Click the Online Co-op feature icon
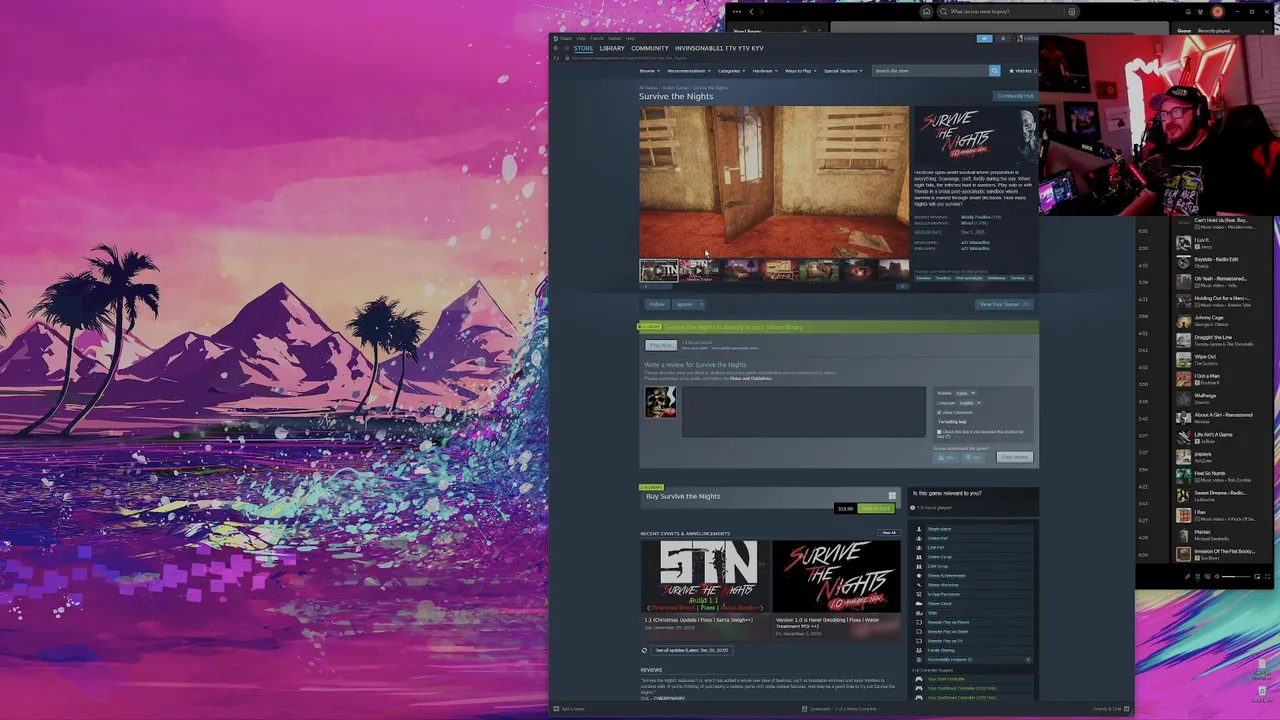The image size is (1280, 720). 919,557
